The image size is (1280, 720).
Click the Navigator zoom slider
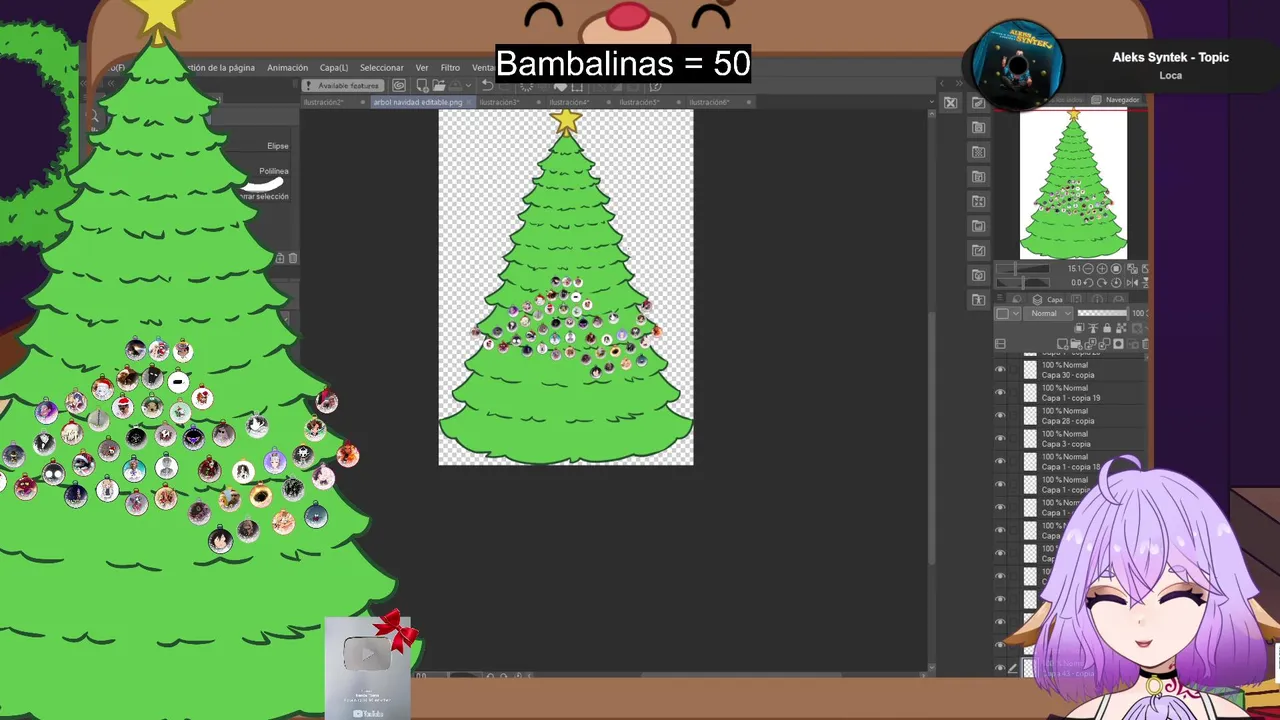1023,269
